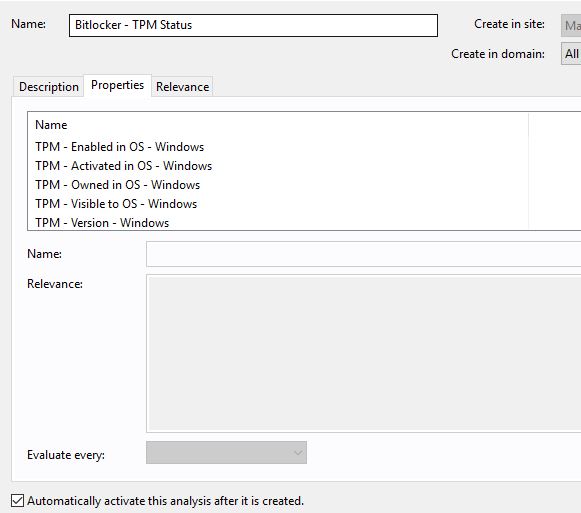Screen dimensions: 581x513
Task: Select 'TPM - Version - Windows' property row
Action: coord(278,222)
